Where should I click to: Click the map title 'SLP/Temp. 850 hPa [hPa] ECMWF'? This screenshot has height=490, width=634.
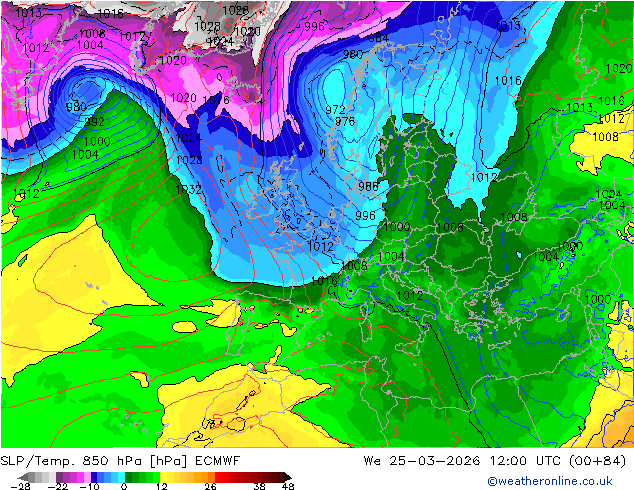click(x=120, y=460)
